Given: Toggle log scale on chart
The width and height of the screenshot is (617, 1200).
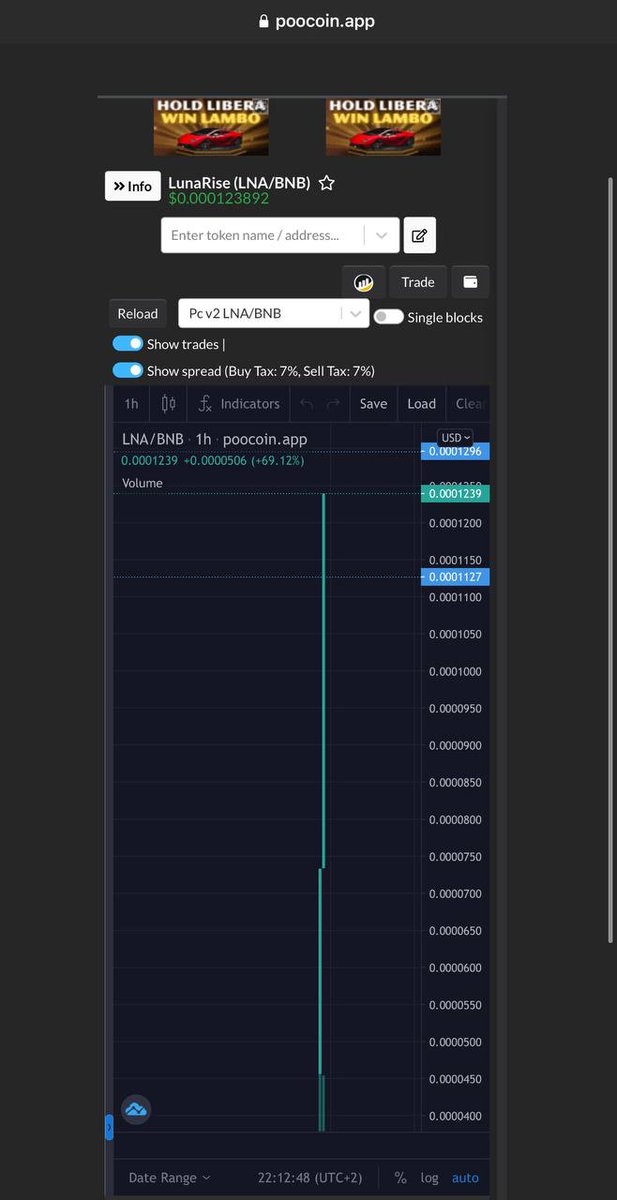Looking at the screenshot, I should [429, 1178].
